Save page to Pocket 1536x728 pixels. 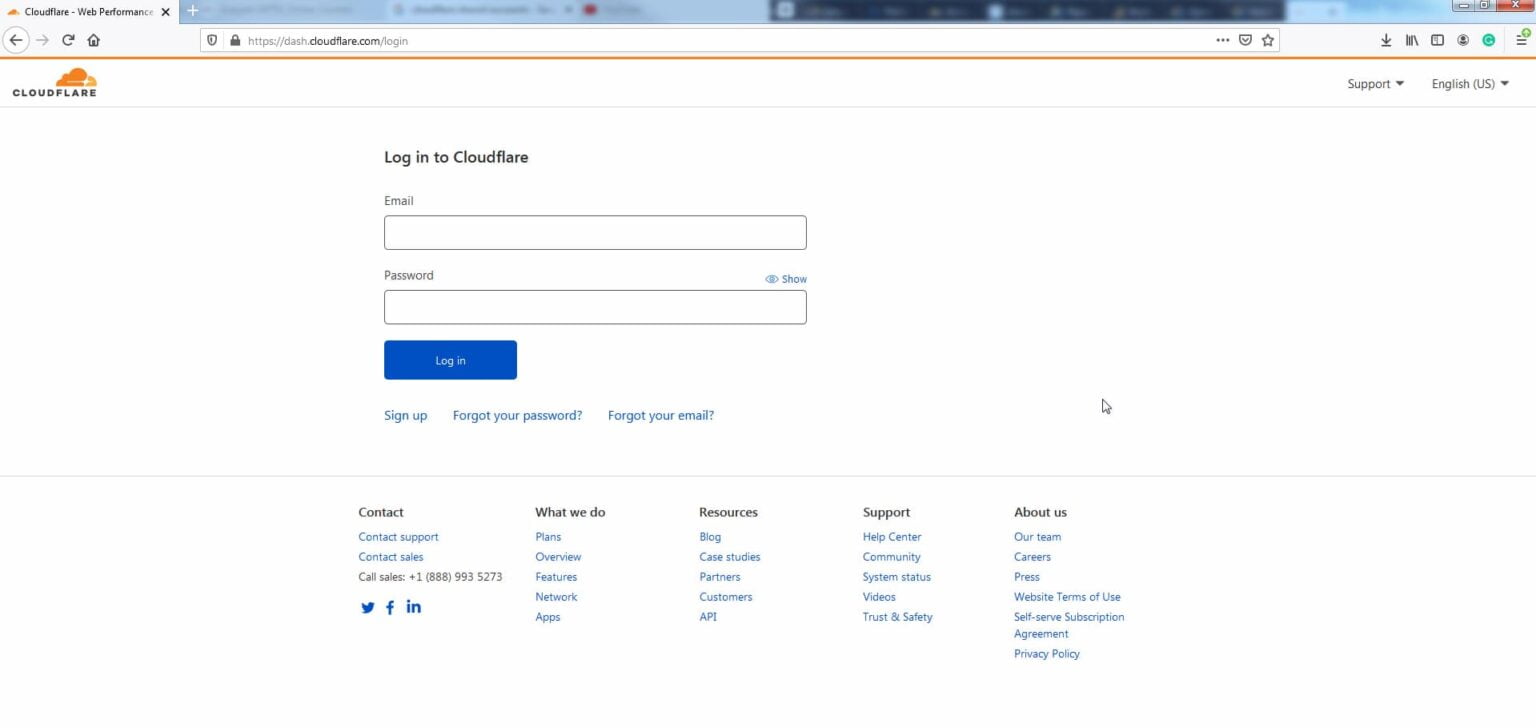[x=1245, y=40]
